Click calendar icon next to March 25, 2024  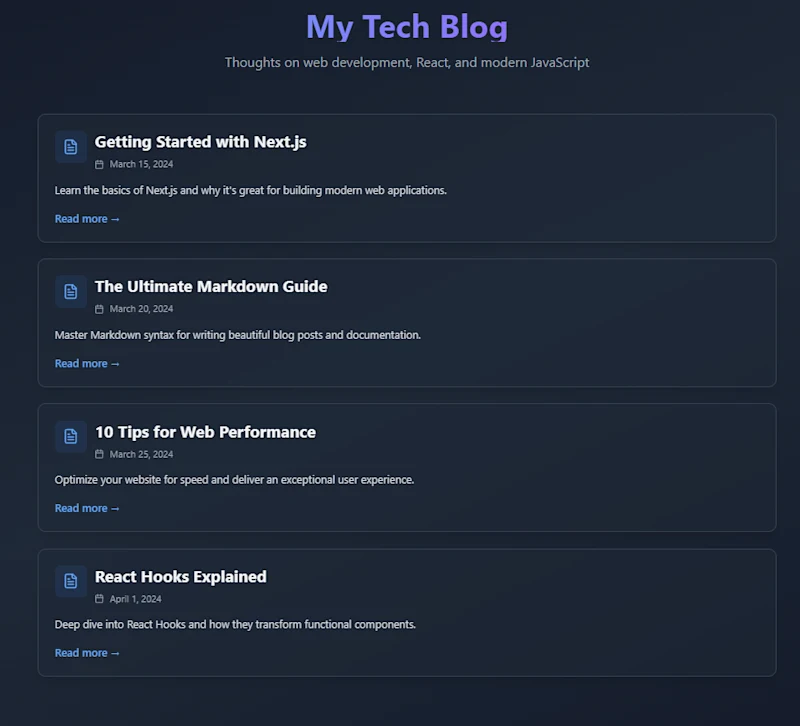[x=99, y=454]
